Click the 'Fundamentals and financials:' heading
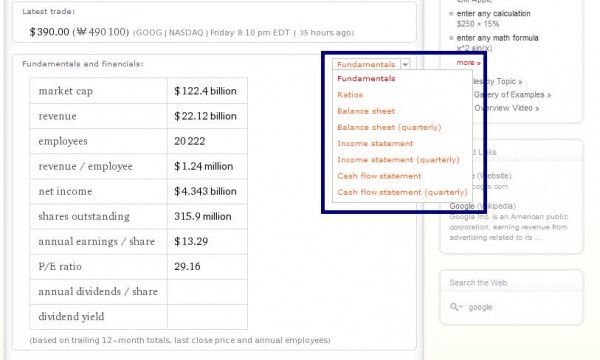Viewport: 600px width, 360px height. tap(83, 64)
